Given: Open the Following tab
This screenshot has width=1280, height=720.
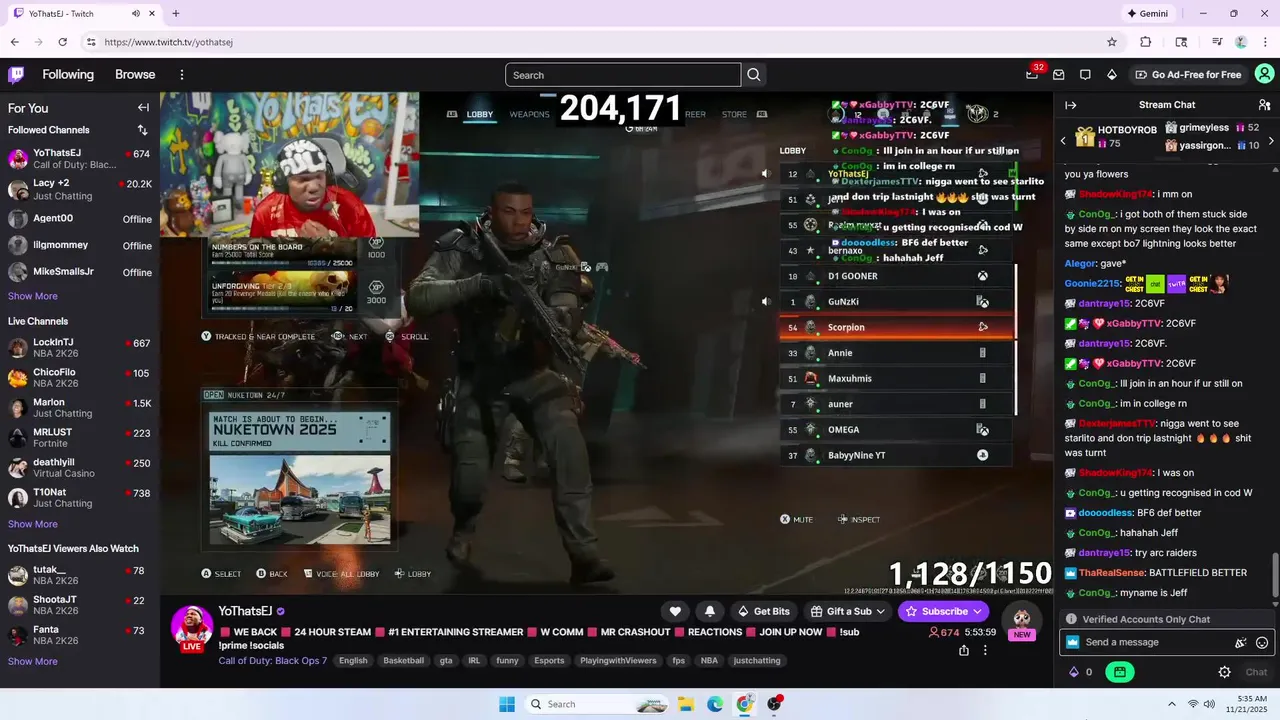Looking at the screenshot, I should (x=68, y=75).
